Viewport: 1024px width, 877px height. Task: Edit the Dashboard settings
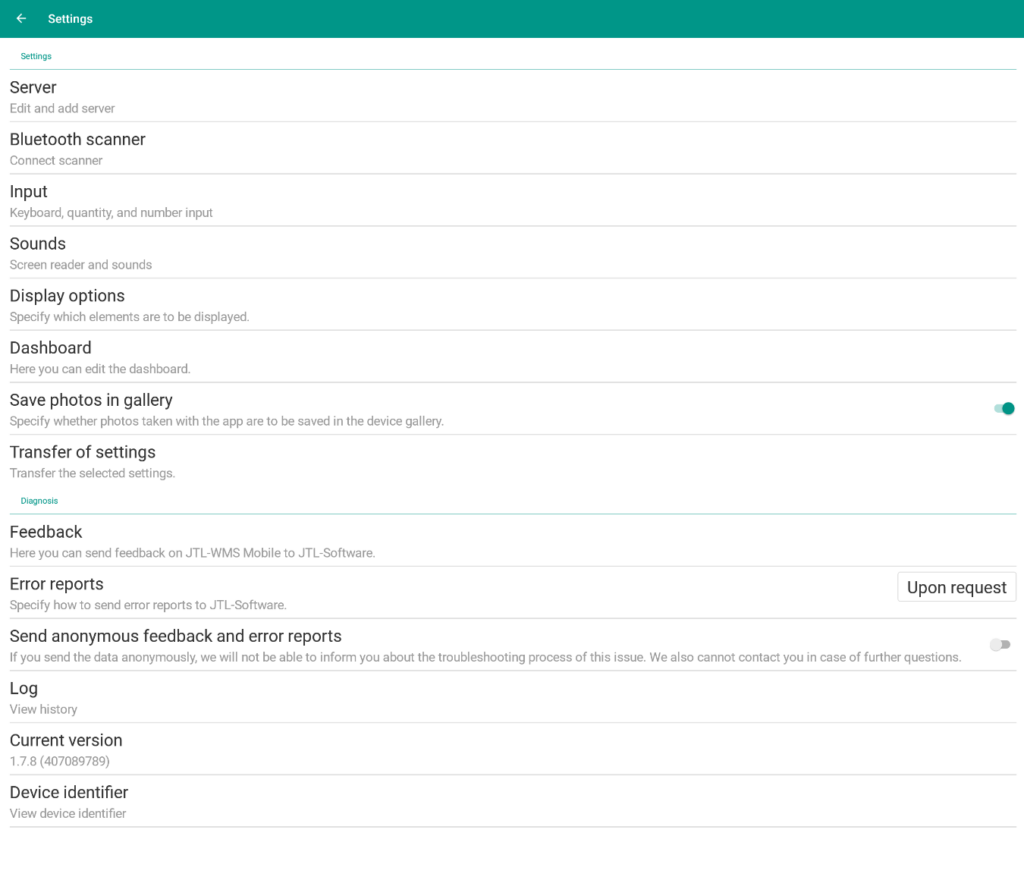point(50,348)
